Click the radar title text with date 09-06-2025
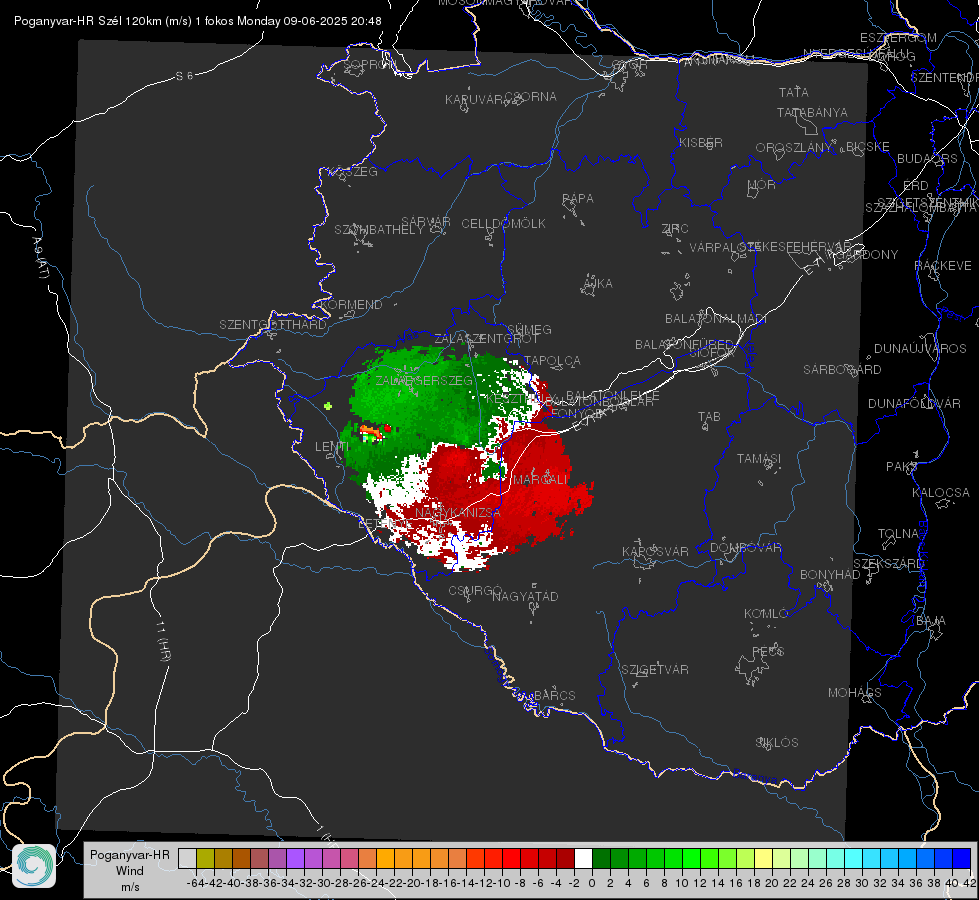Screen dimensions: 979x900 197,21
